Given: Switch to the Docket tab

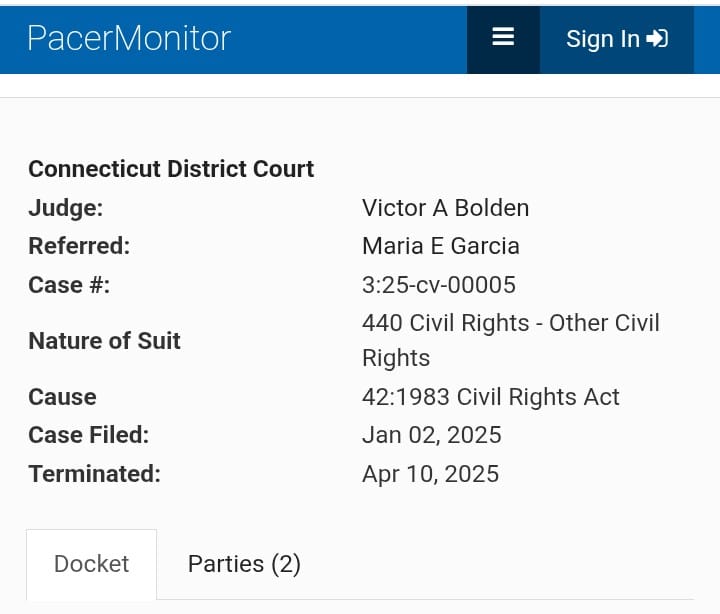Looking at the screenshot, I should click(91, 564).
